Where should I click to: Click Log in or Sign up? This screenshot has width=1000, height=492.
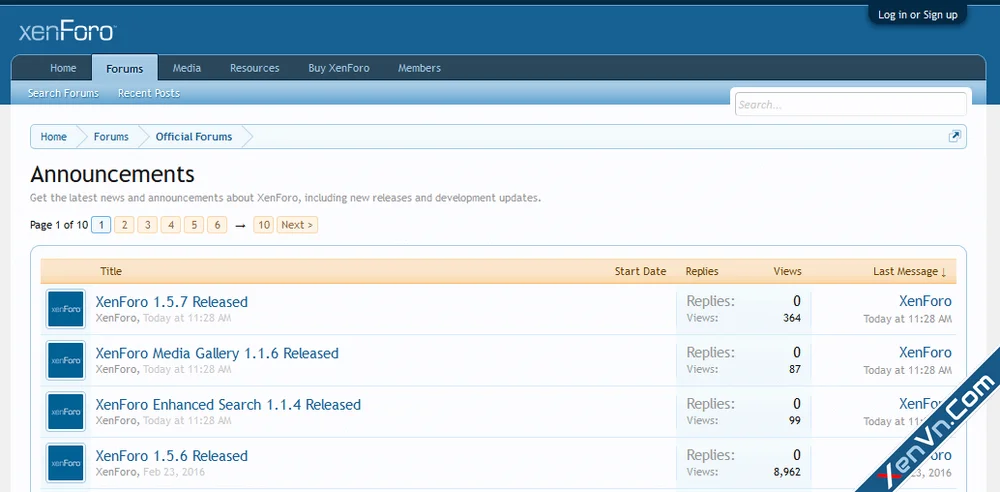point(918,15)
